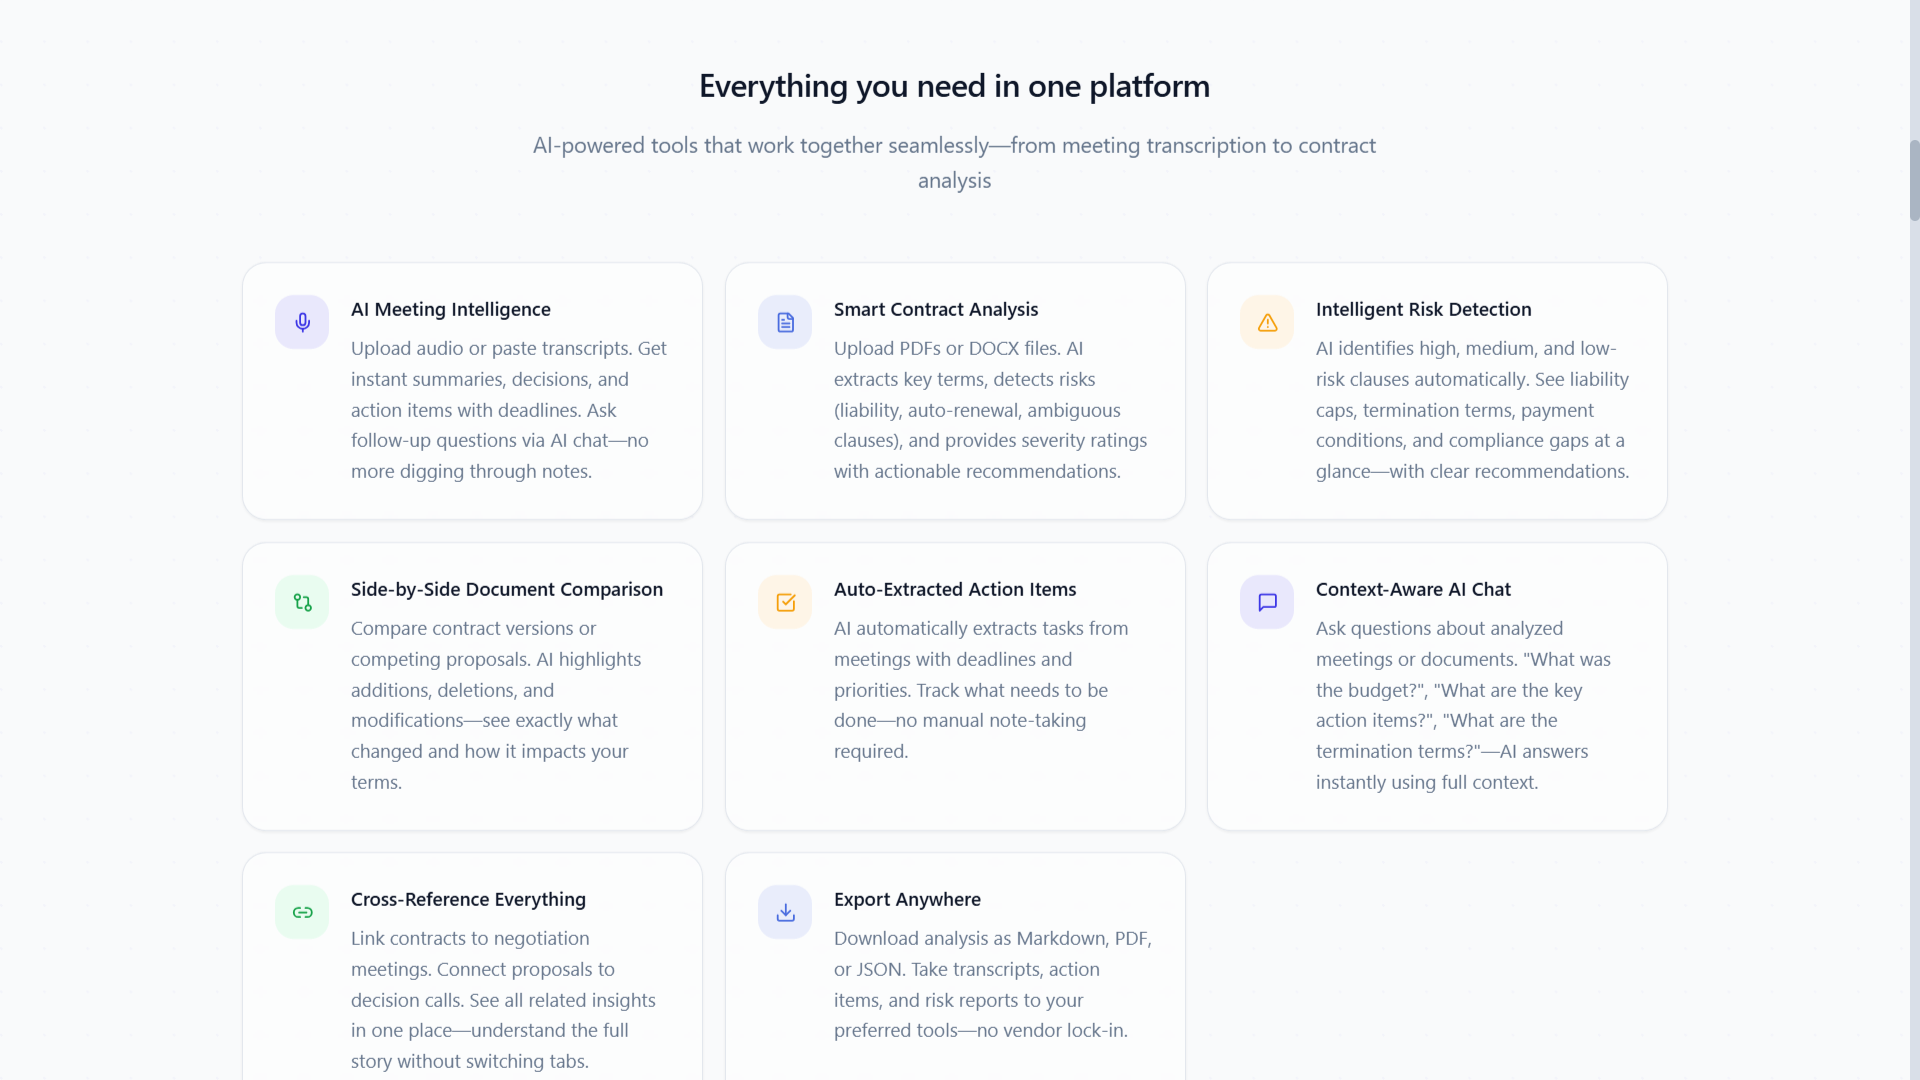Click the Export Anywhere title
This screenshot has width=1920, height=1080.
point(906,900)
